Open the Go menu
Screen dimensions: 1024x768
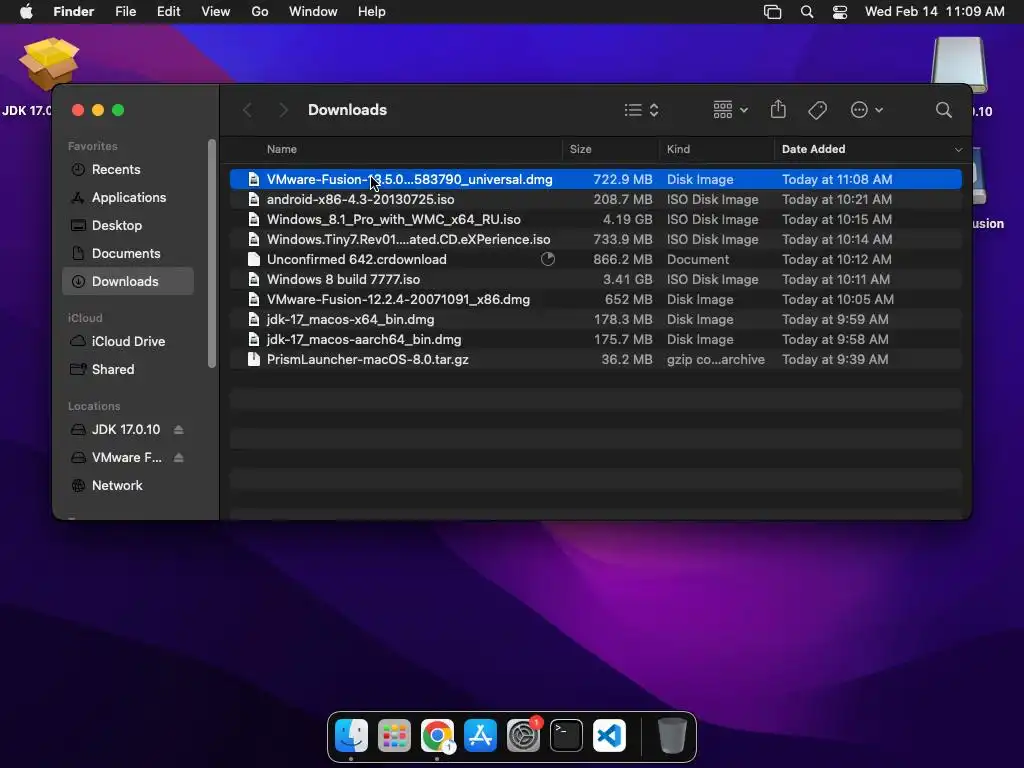[260, 12]
